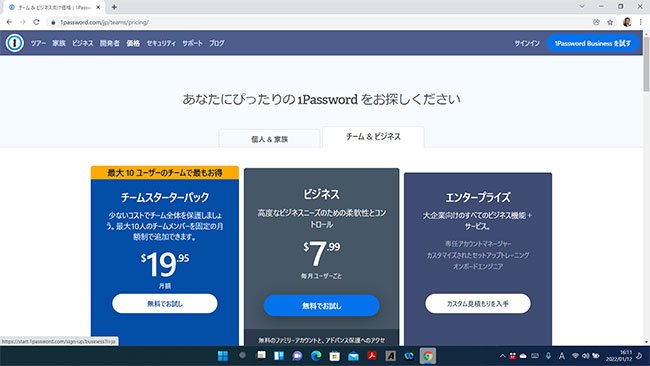
Task: Click the エンタープライズ heading
Action: [478, 197]
